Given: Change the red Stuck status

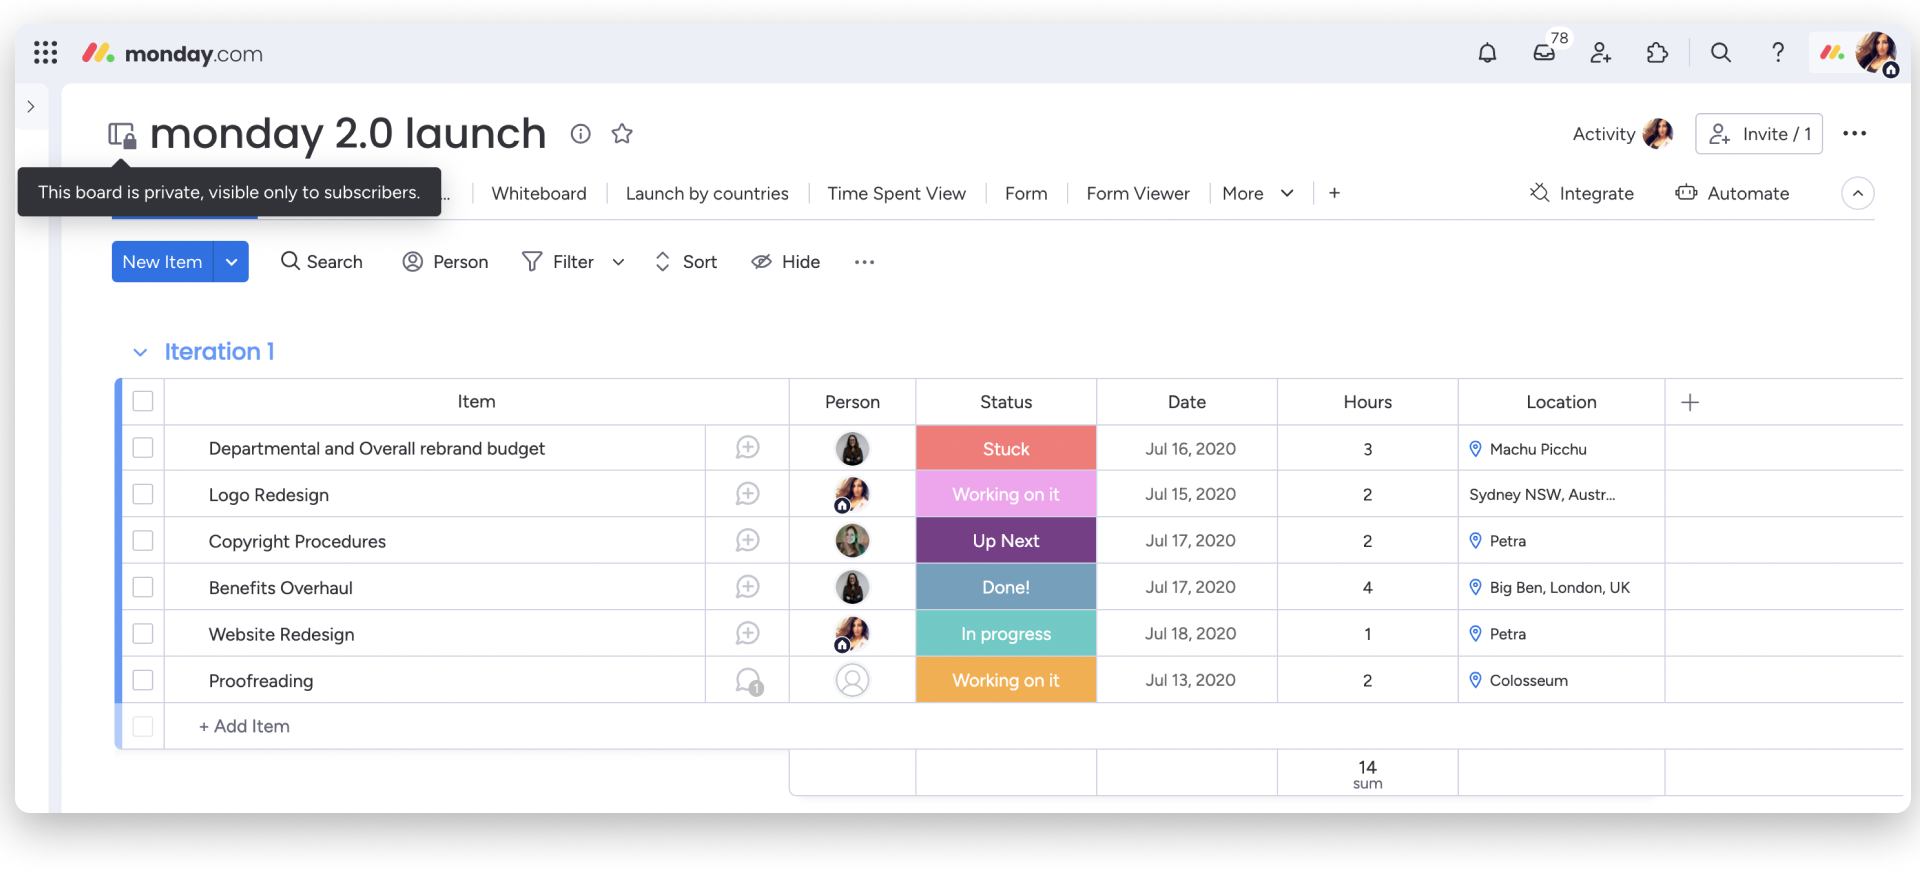Looking at the screenshot, I should [1006, 448].
